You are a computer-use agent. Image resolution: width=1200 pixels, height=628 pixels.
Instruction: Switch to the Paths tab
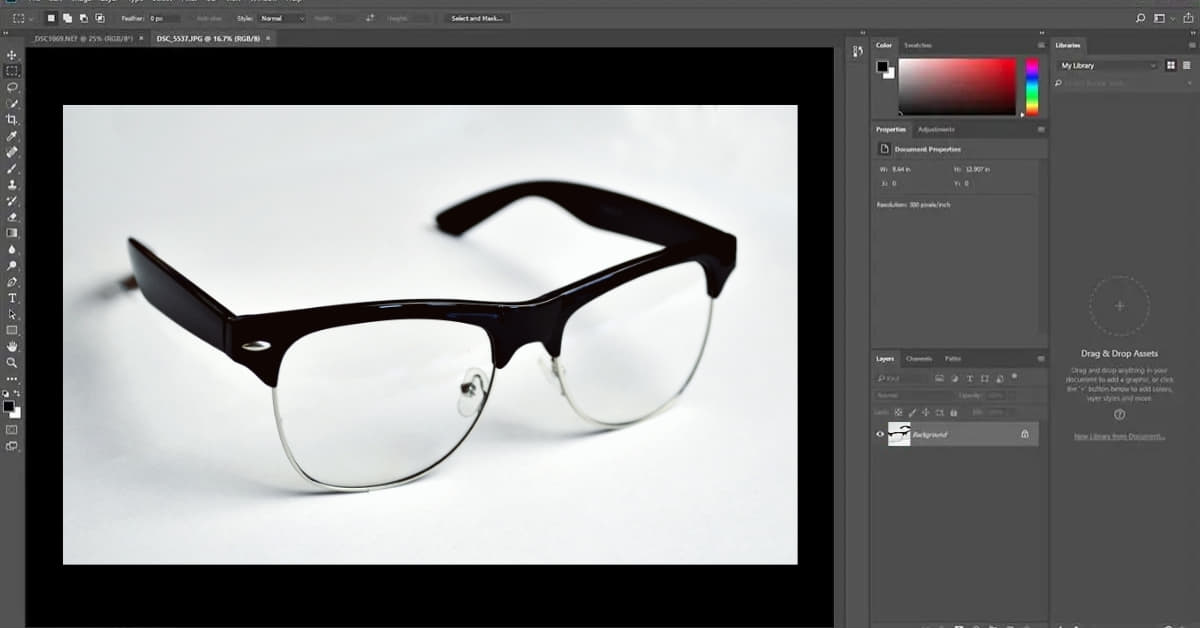click(x=953, y=358)
